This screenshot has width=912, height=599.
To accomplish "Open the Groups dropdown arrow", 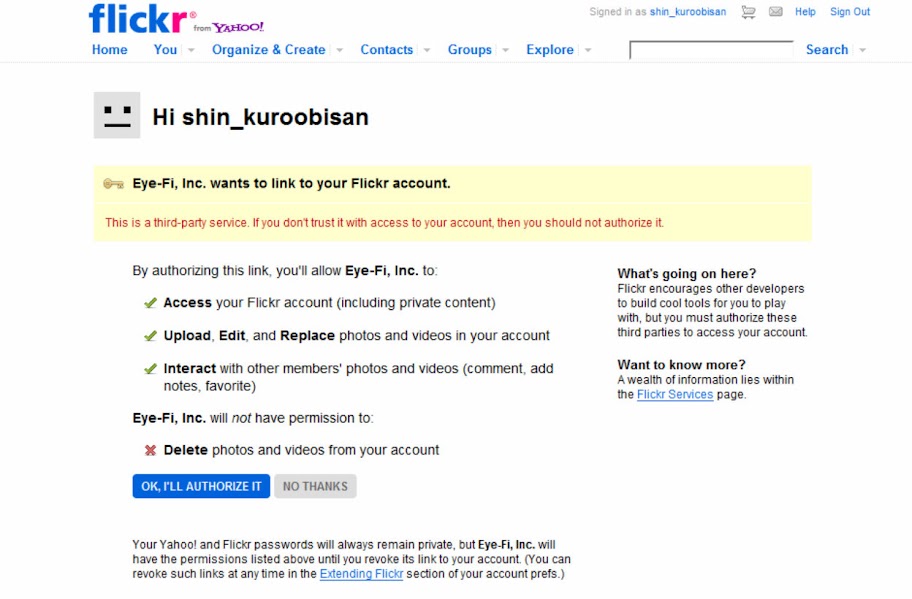I will pos(505,50).
